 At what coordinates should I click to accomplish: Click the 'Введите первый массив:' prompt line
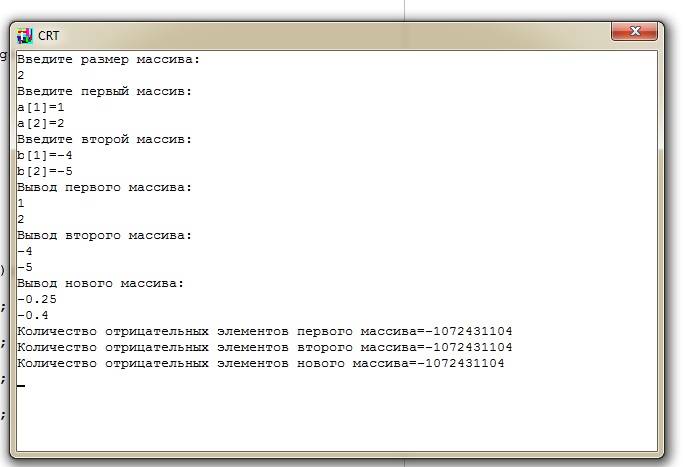(104, 91)
